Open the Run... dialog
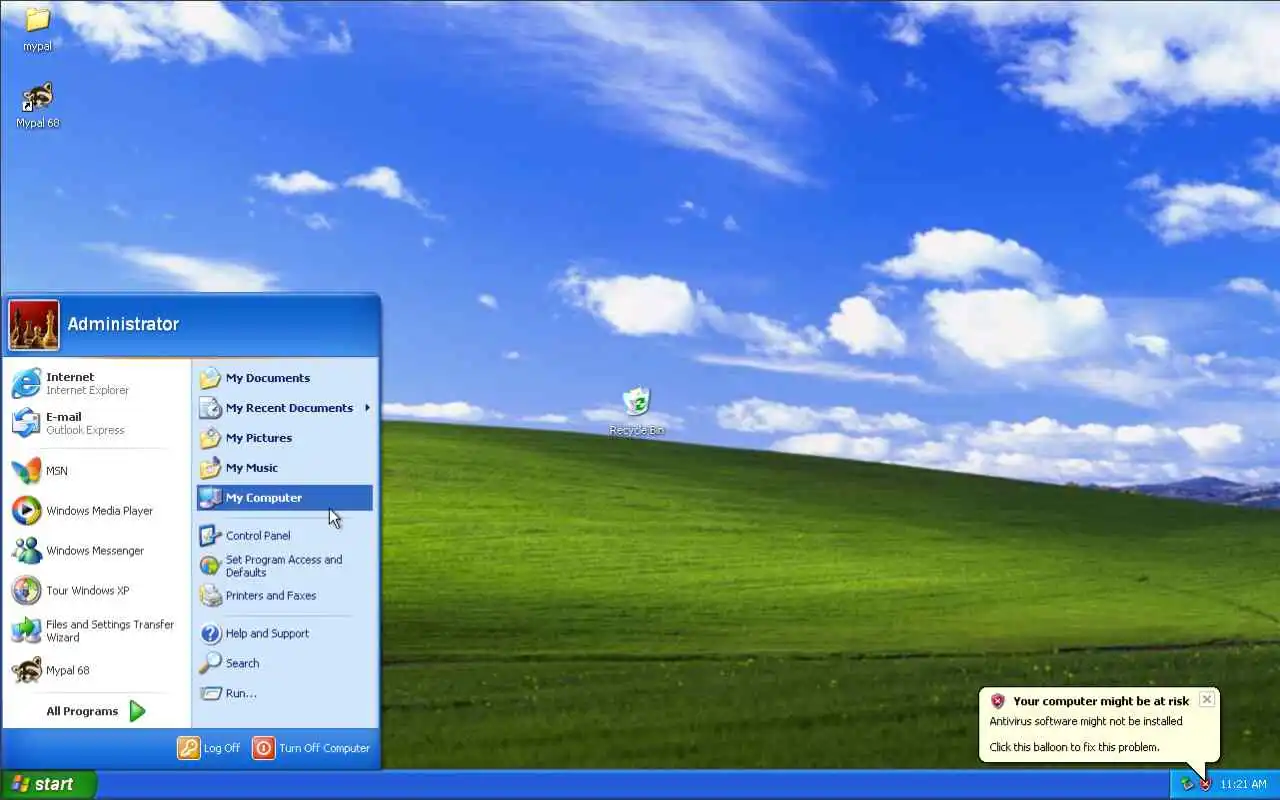The height and width of the screenshot is (800, 1280). tap(285, 693)
